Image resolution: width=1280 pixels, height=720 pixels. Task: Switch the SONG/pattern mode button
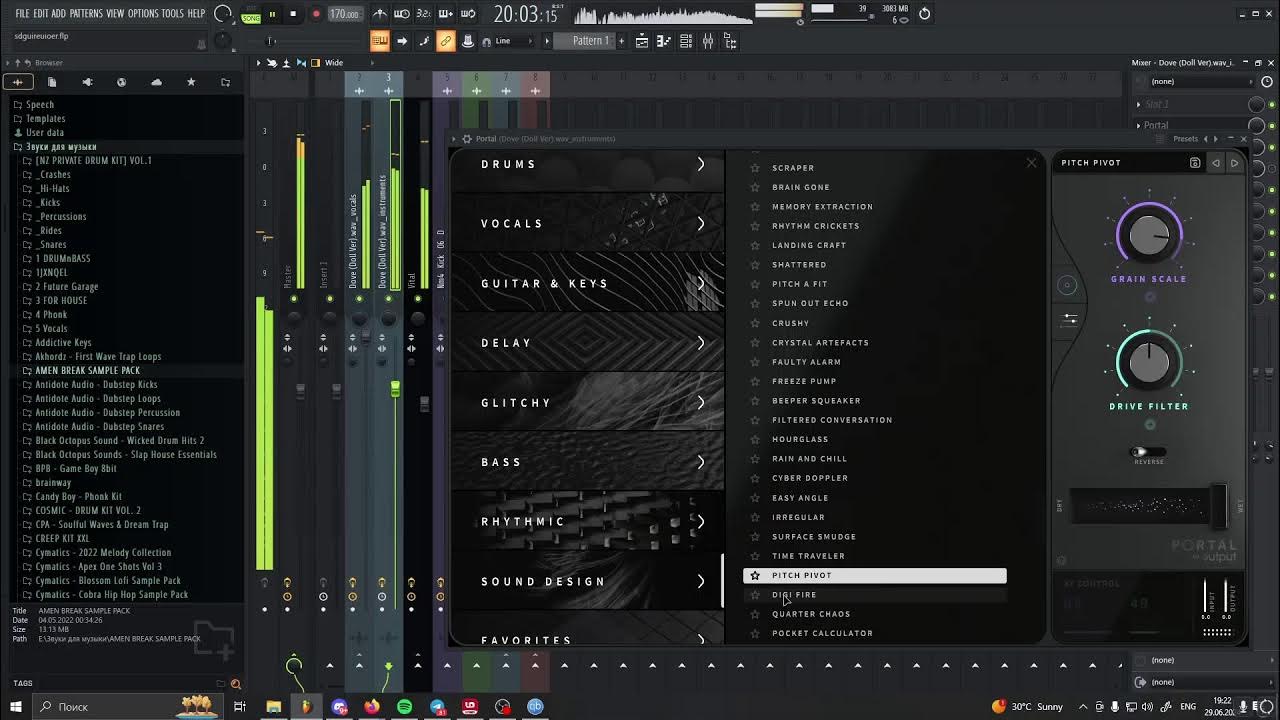[251, 15]
